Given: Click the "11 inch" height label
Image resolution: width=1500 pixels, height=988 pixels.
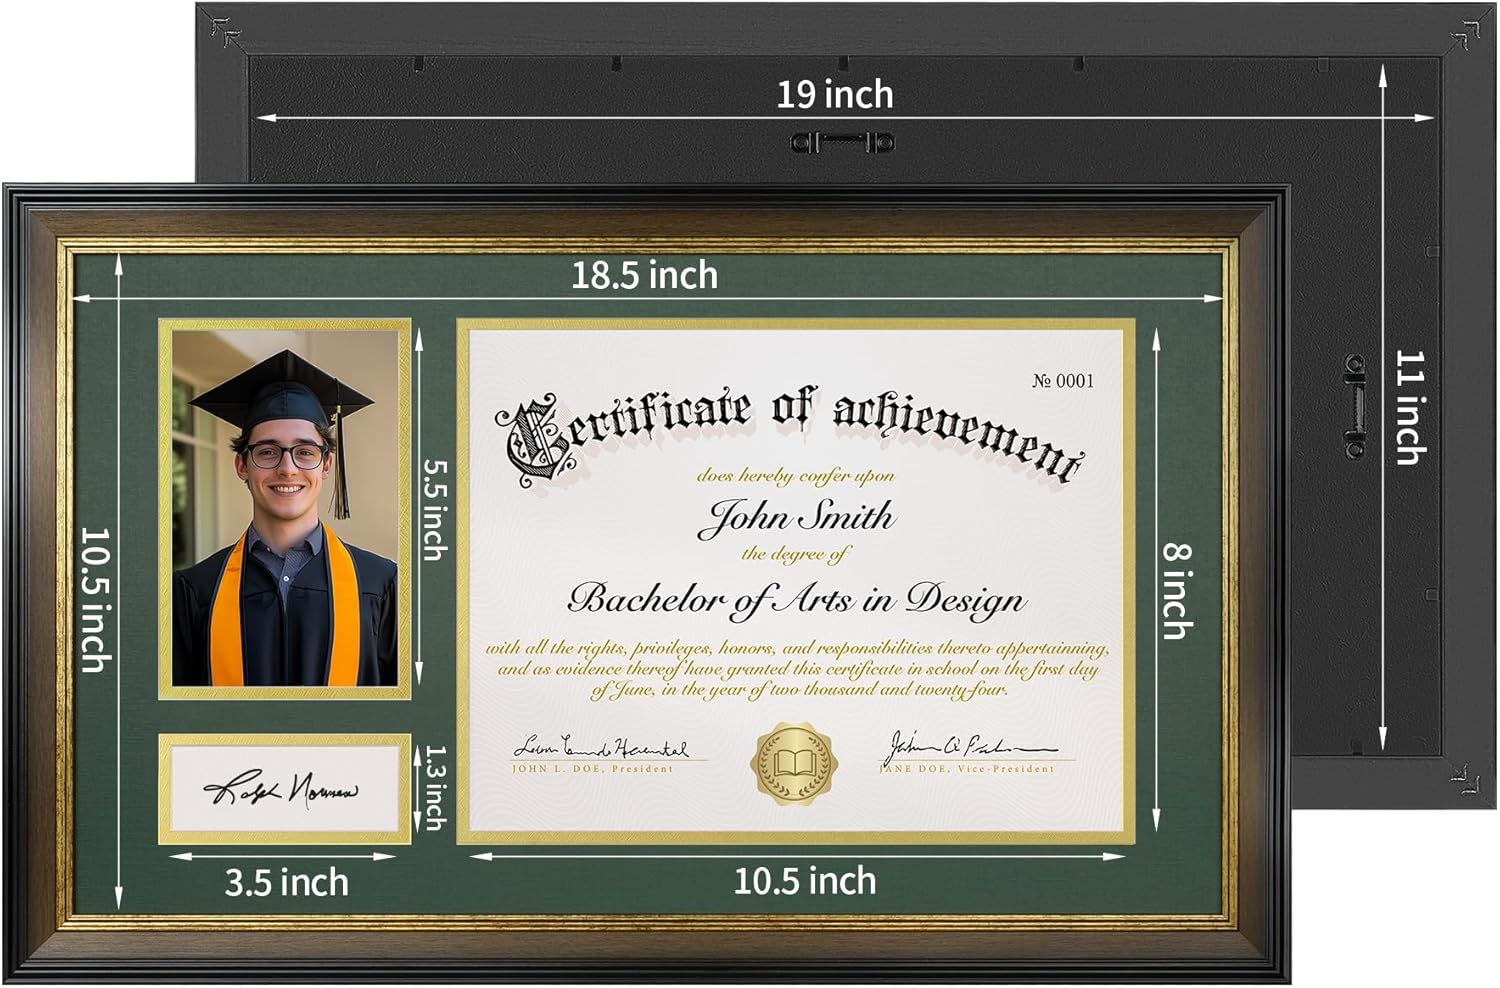Looking at the screenshot, I should pyautogui.click(x=1410, y=406).
